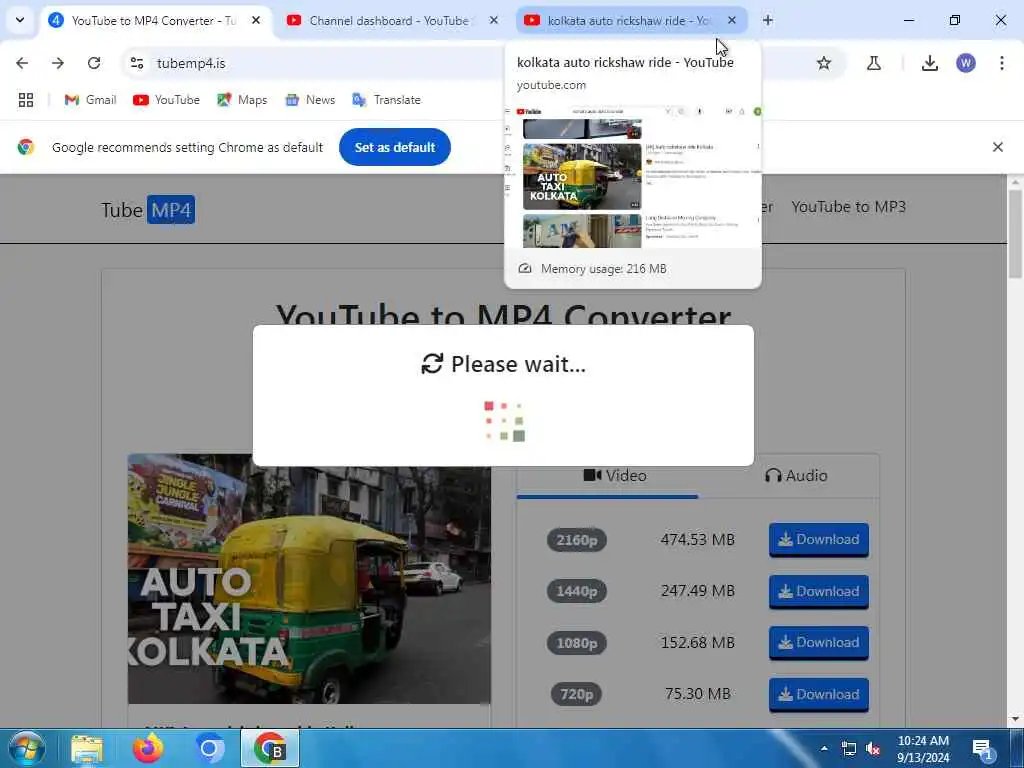Open the downloads panel

point(930,63)
